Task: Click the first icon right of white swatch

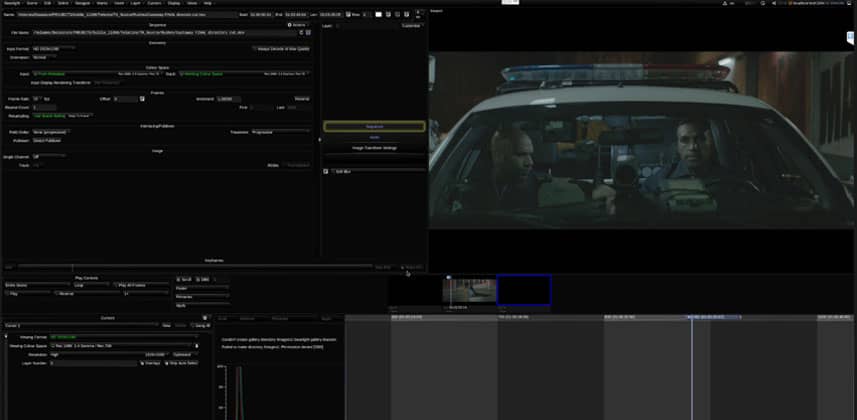Action: coord(389,15)
